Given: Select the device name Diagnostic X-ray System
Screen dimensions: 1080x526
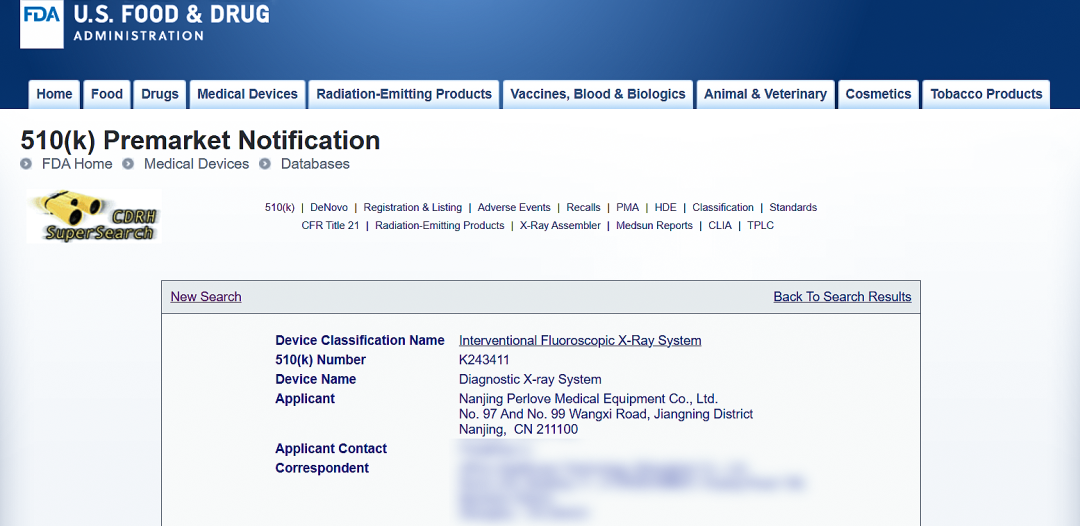Looking at the screenshot, I should click(530, 379).
